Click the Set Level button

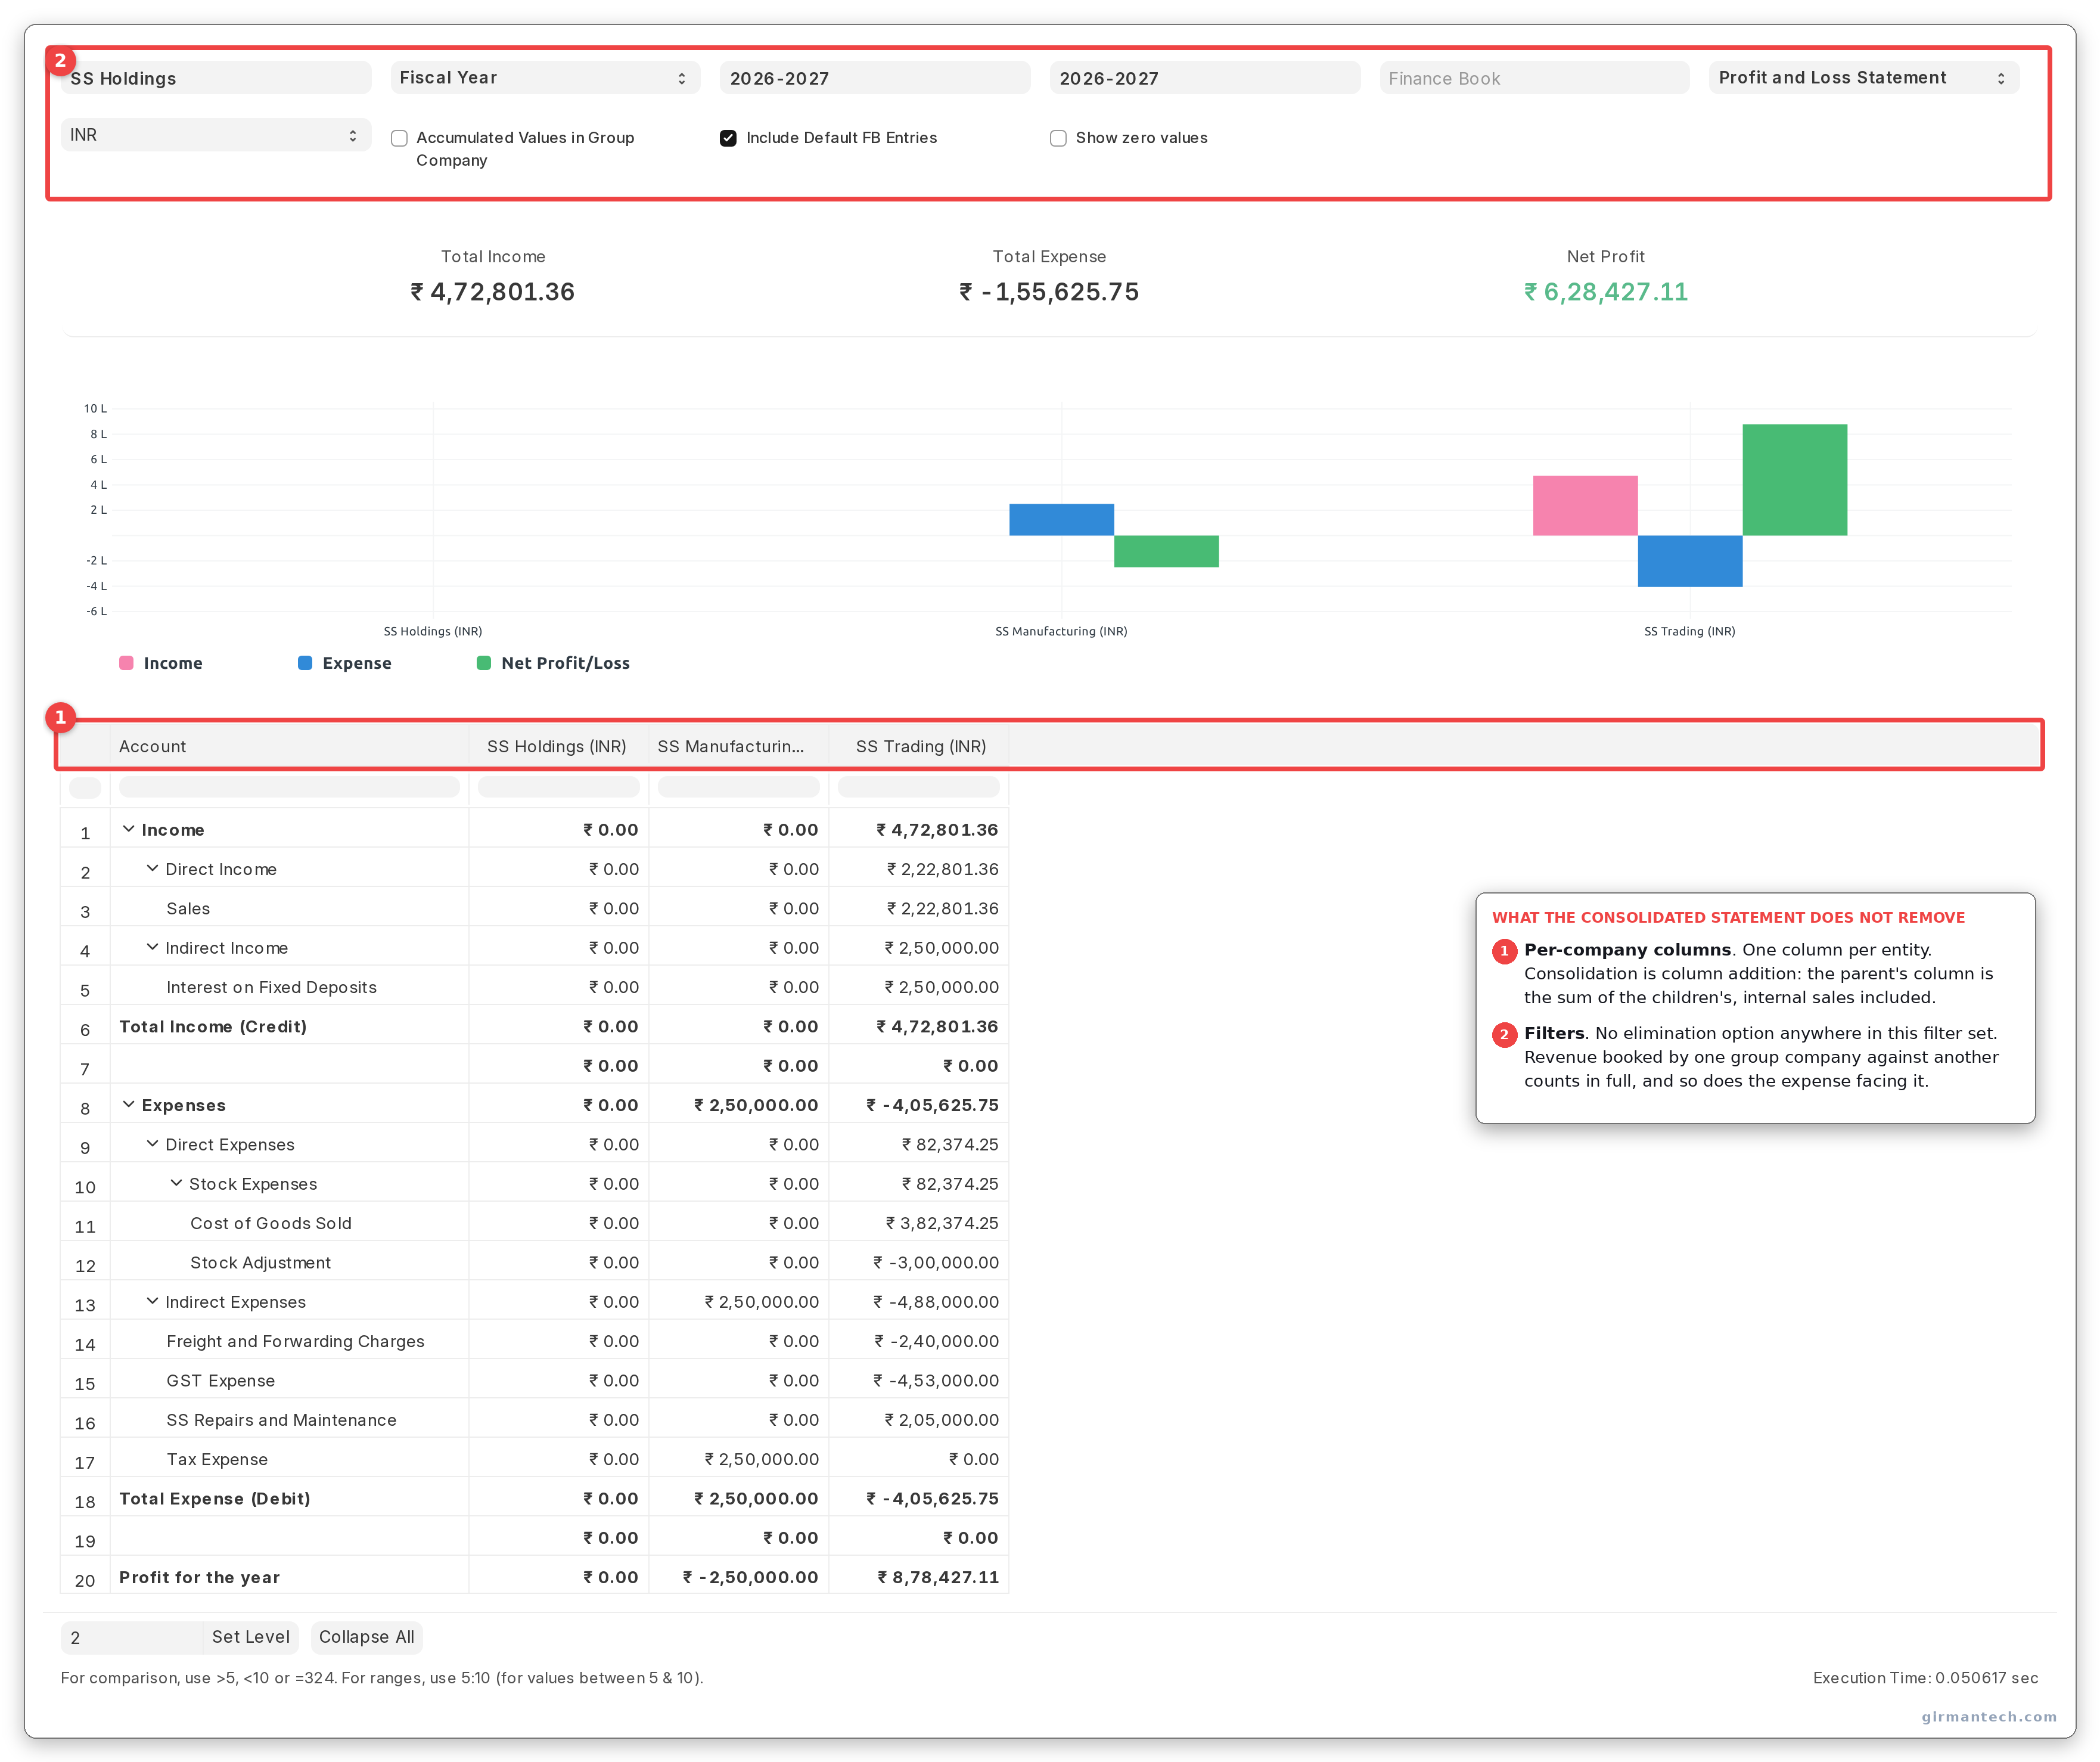click(x=251, y=1637)
